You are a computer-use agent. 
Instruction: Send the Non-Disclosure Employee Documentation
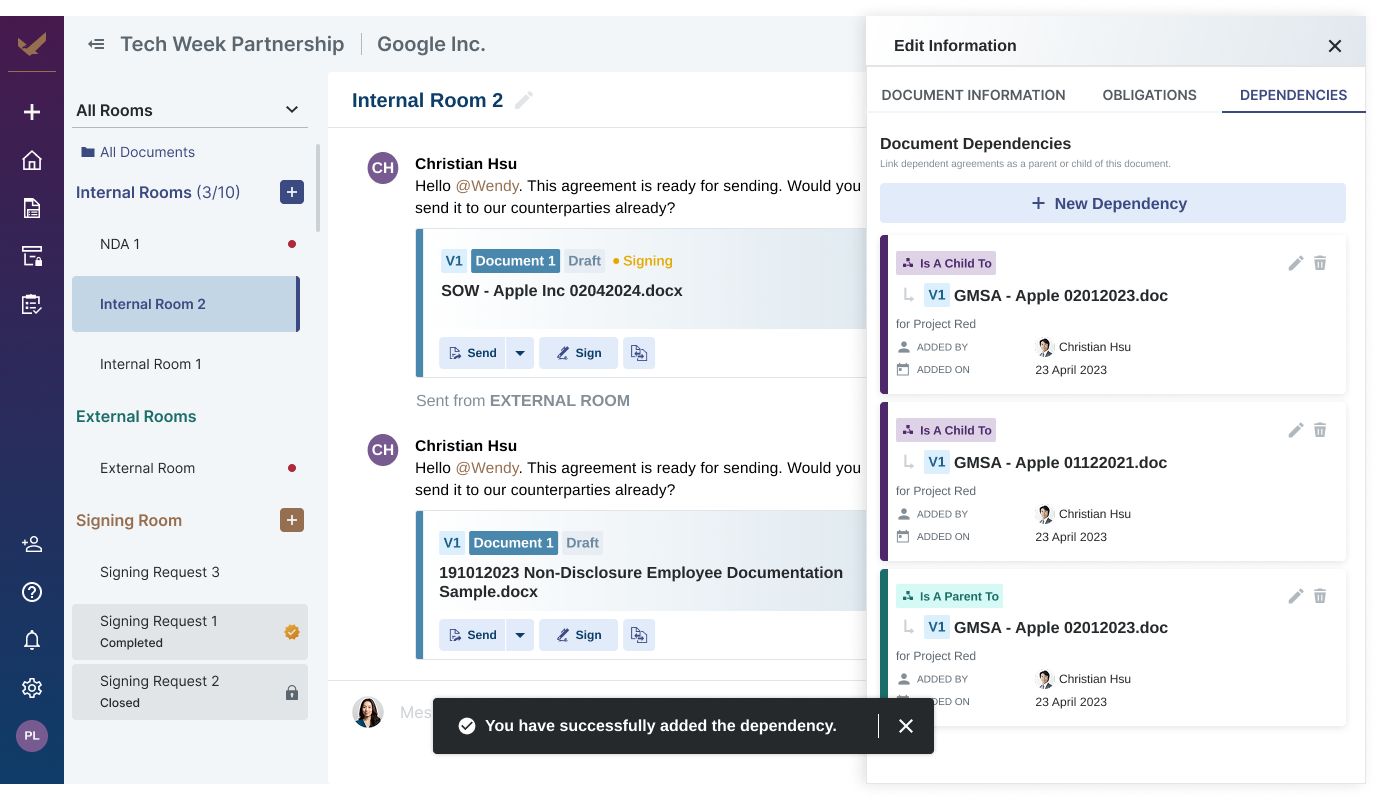point(472,635)
